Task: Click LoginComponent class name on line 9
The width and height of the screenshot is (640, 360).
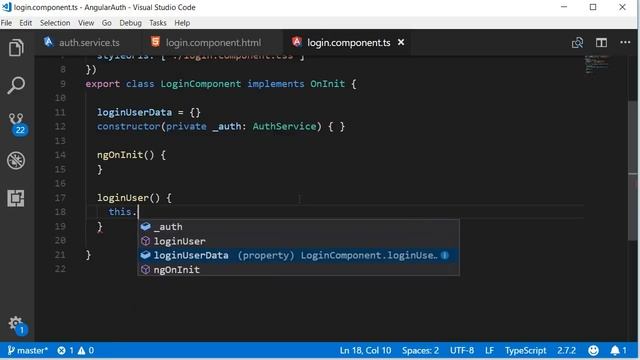Action: point(200,84)
